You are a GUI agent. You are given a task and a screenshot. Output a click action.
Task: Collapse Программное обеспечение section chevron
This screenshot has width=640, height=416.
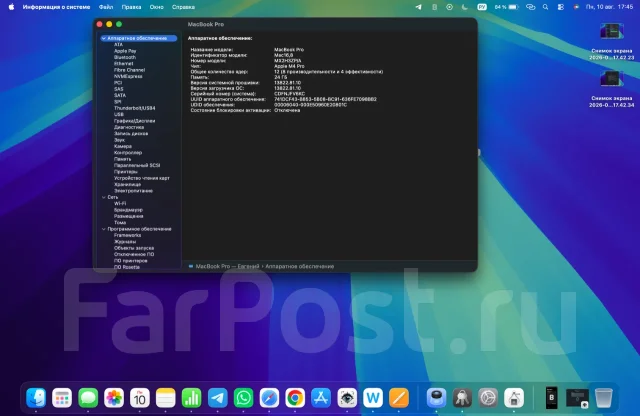(104, 229)
